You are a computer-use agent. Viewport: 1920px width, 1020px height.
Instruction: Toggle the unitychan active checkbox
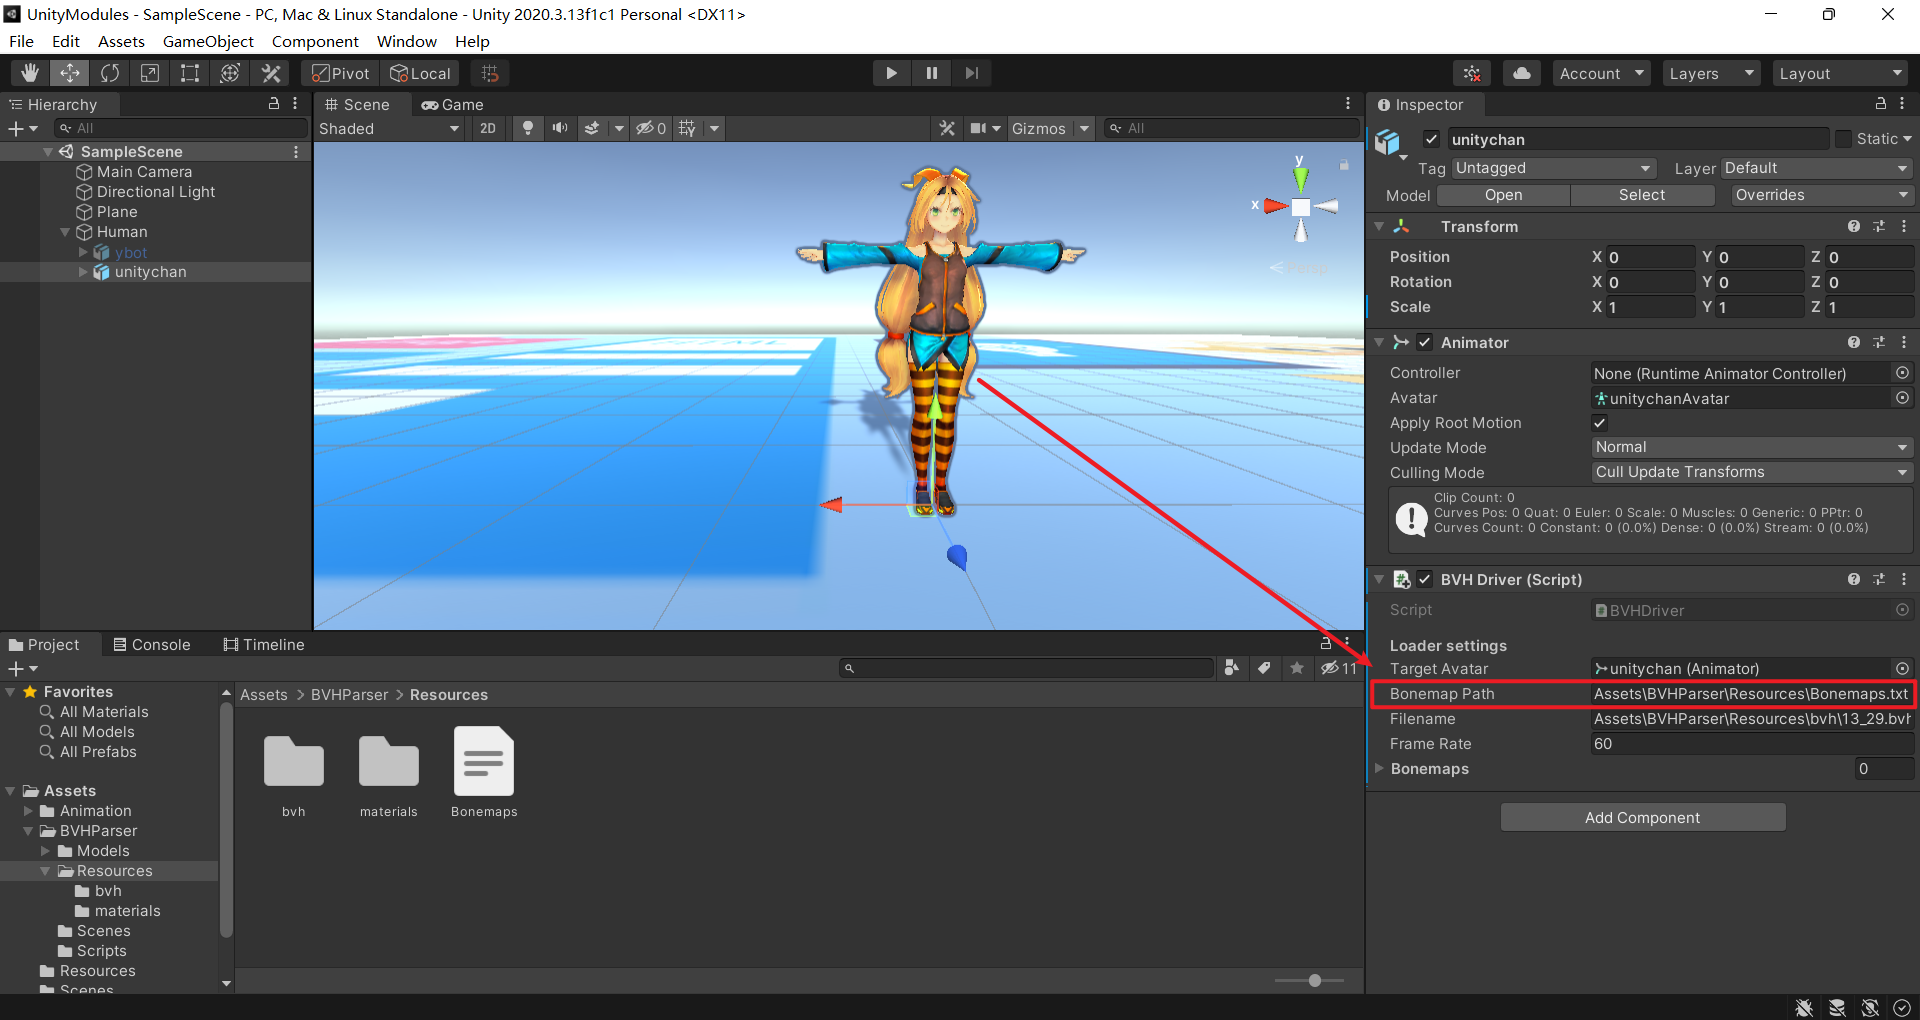click(x=1431, y=139)
